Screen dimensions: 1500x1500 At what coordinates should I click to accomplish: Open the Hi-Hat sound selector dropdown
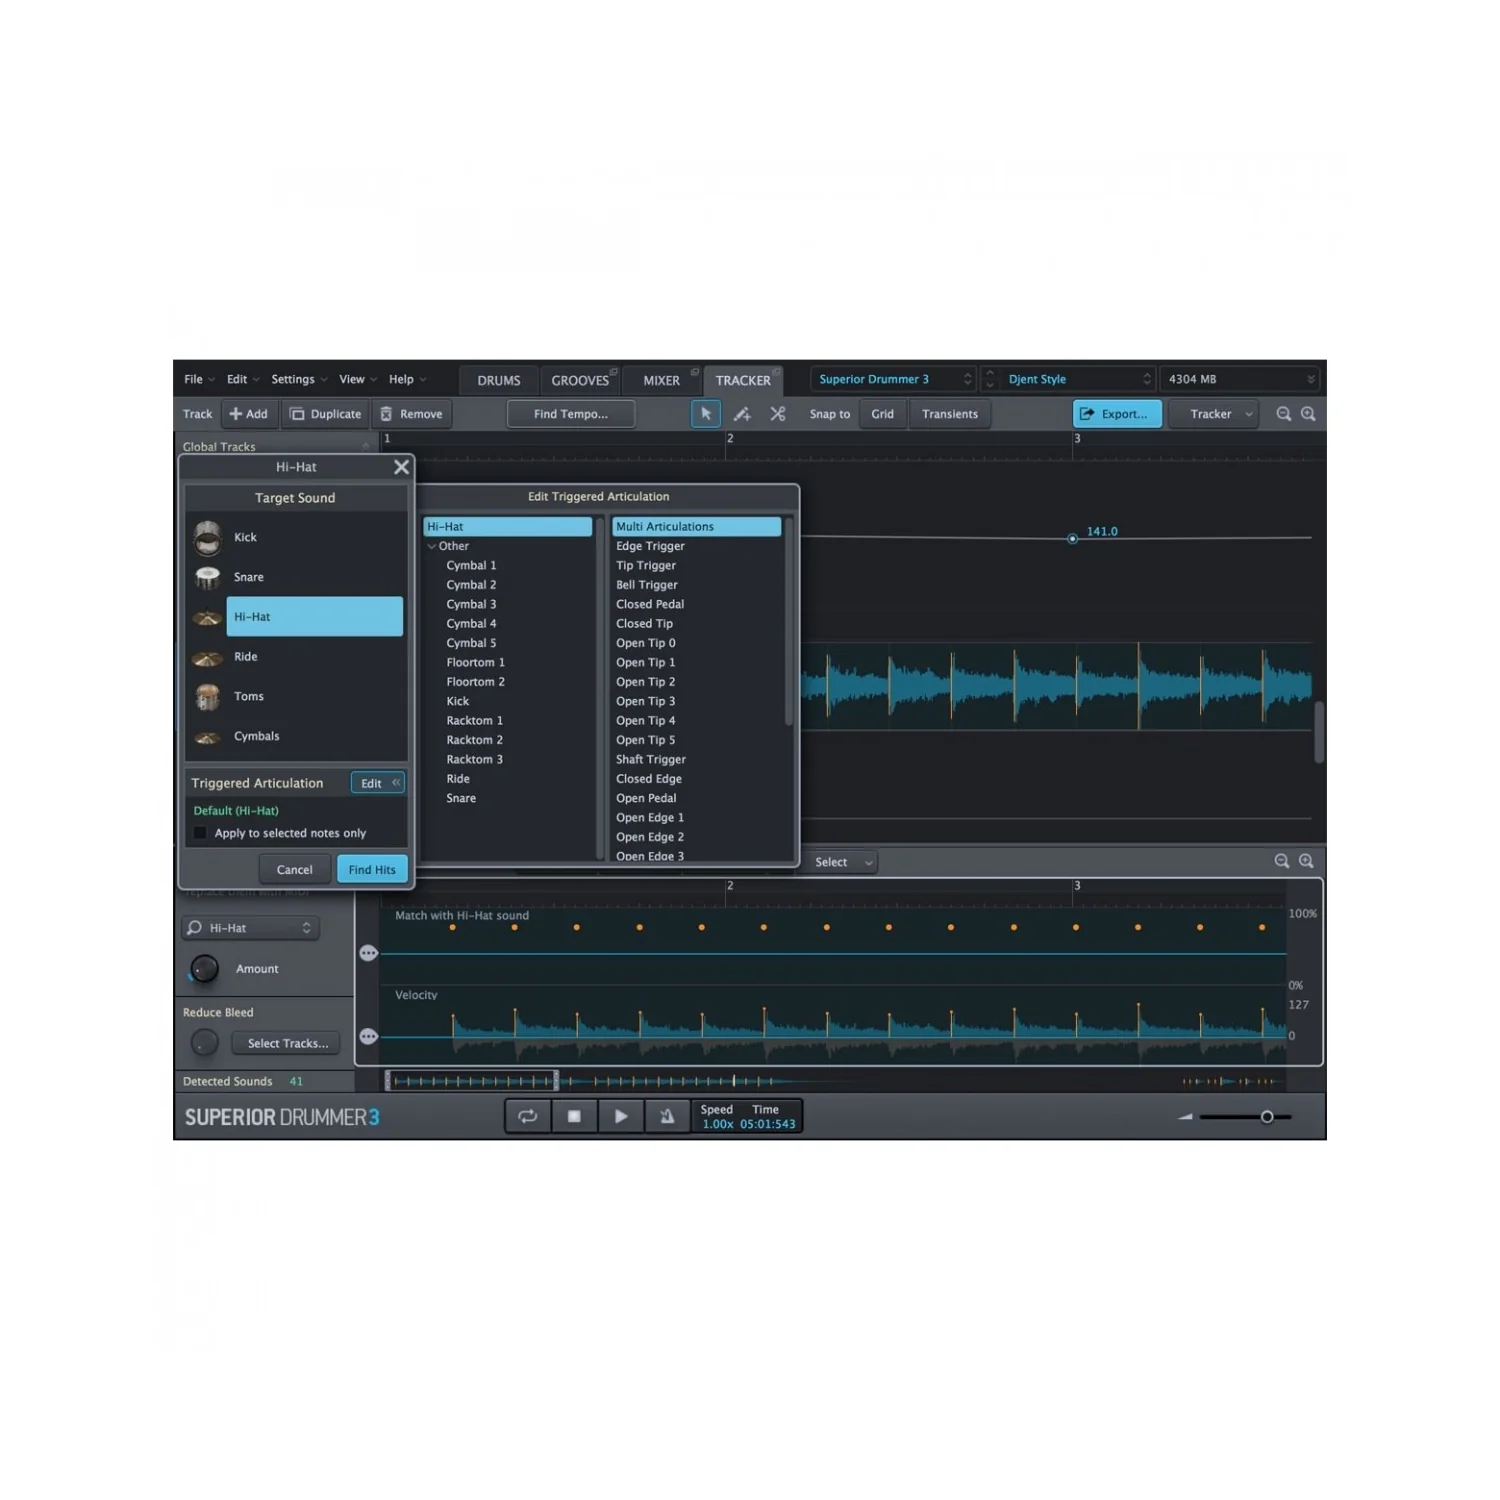(x=251, y=928)
